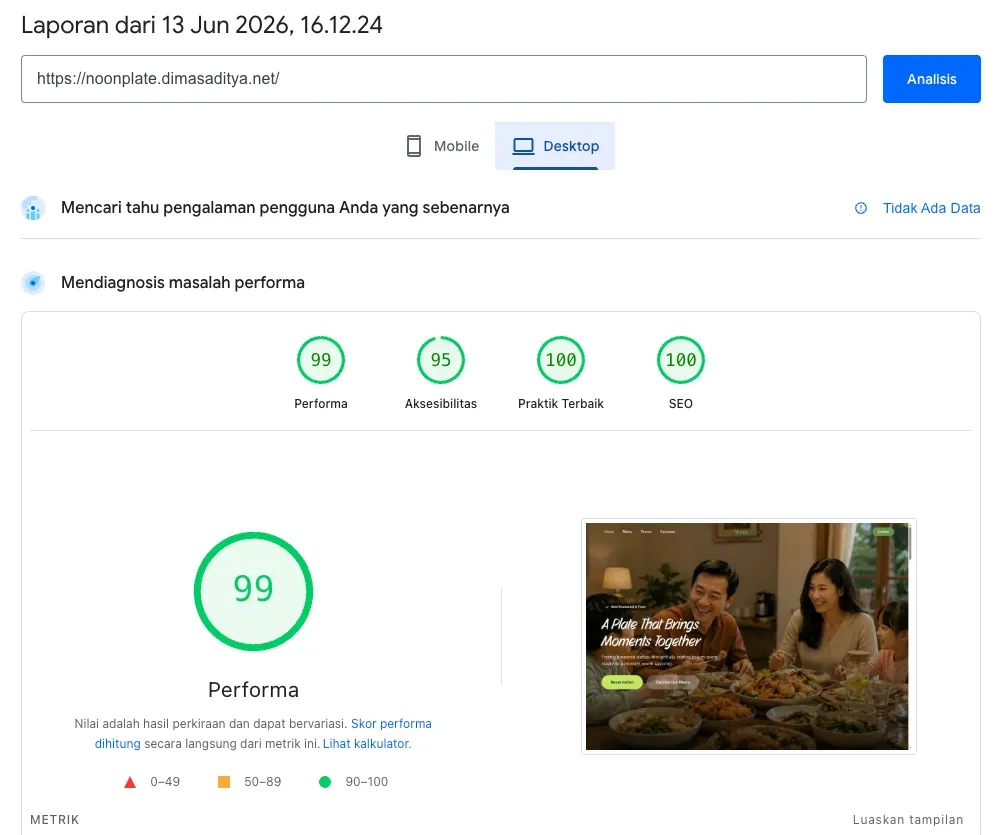
Task: Expand view with Luaskan tampilan
Action: [x=907, y=820]
